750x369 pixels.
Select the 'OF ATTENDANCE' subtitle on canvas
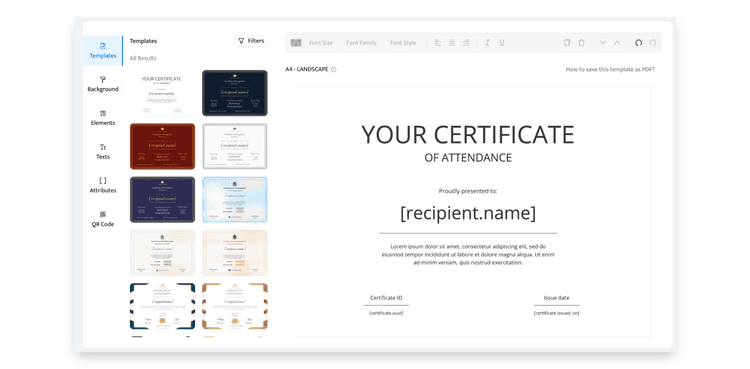[x=468, y=157]
